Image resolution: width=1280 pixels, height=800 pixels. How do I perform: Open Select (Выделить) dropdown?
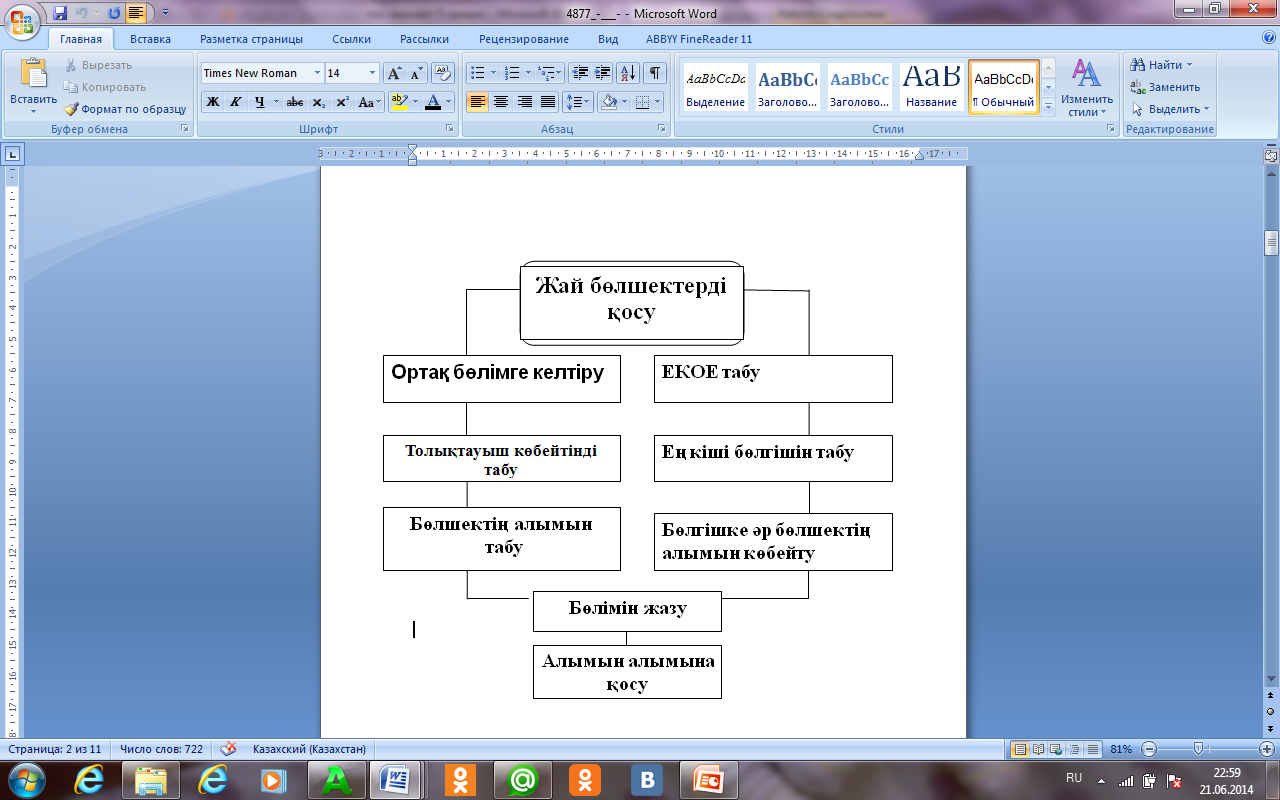(x=1170, y=109)
